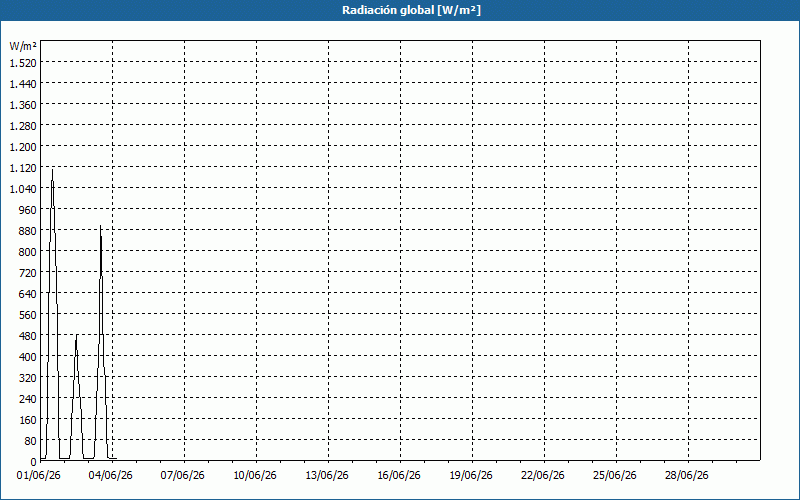Click the highest radiation peak near 1.120

(x=53, y=170)
